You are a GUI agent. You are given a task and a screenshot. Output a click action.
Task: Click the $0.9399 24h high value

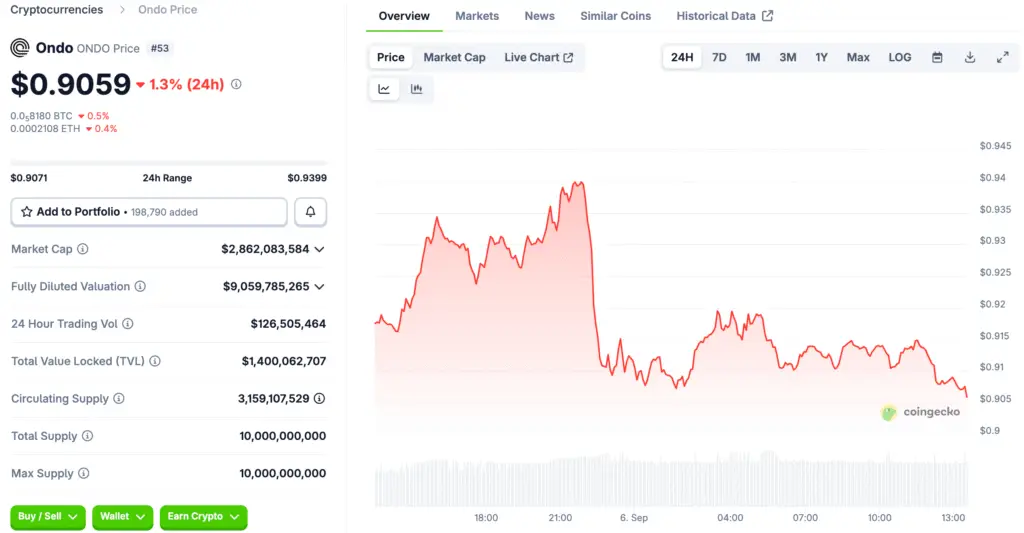point(307,178)
